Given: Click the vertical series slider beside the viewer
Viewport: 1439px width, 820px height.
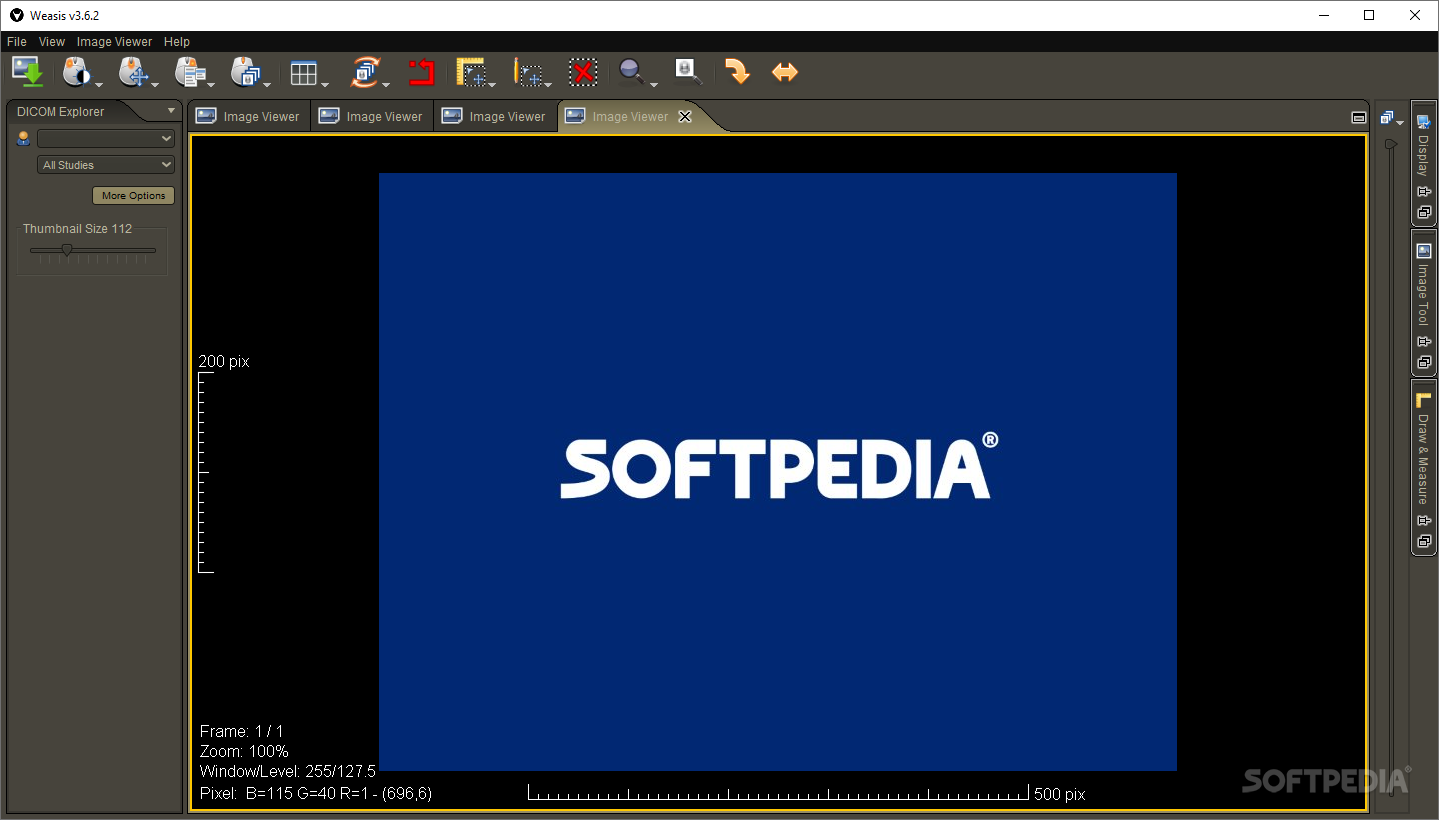Looking at the screenshot, I should point(1391,467).
